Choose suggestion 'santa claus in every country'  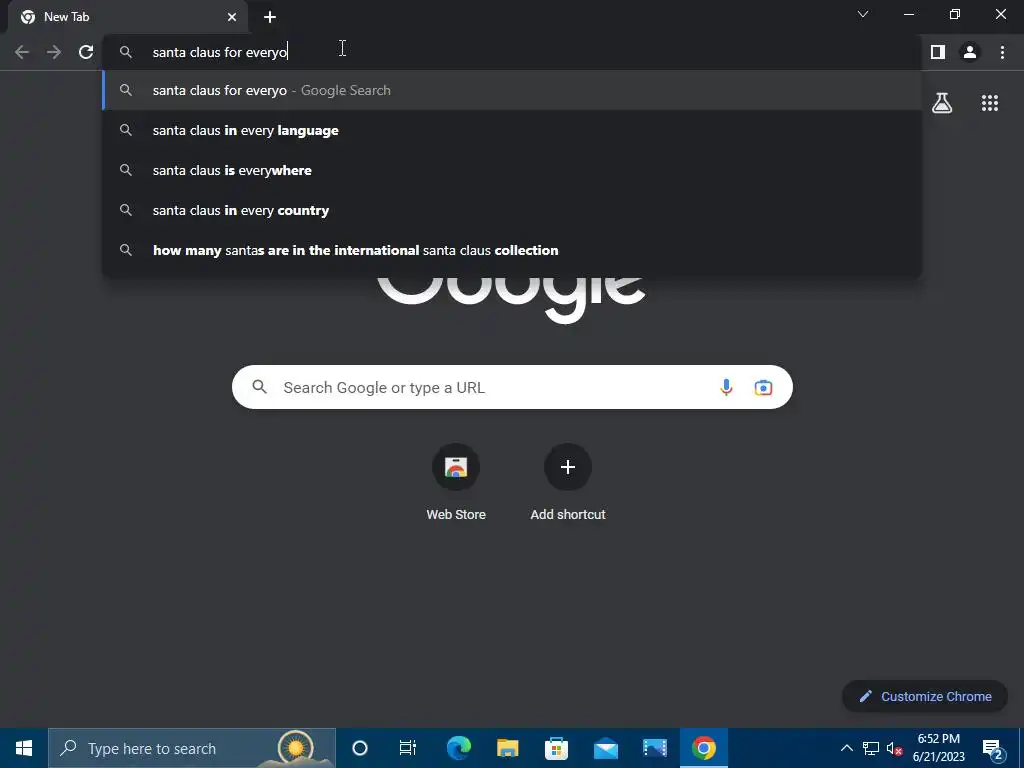click(x=512, y=210)
